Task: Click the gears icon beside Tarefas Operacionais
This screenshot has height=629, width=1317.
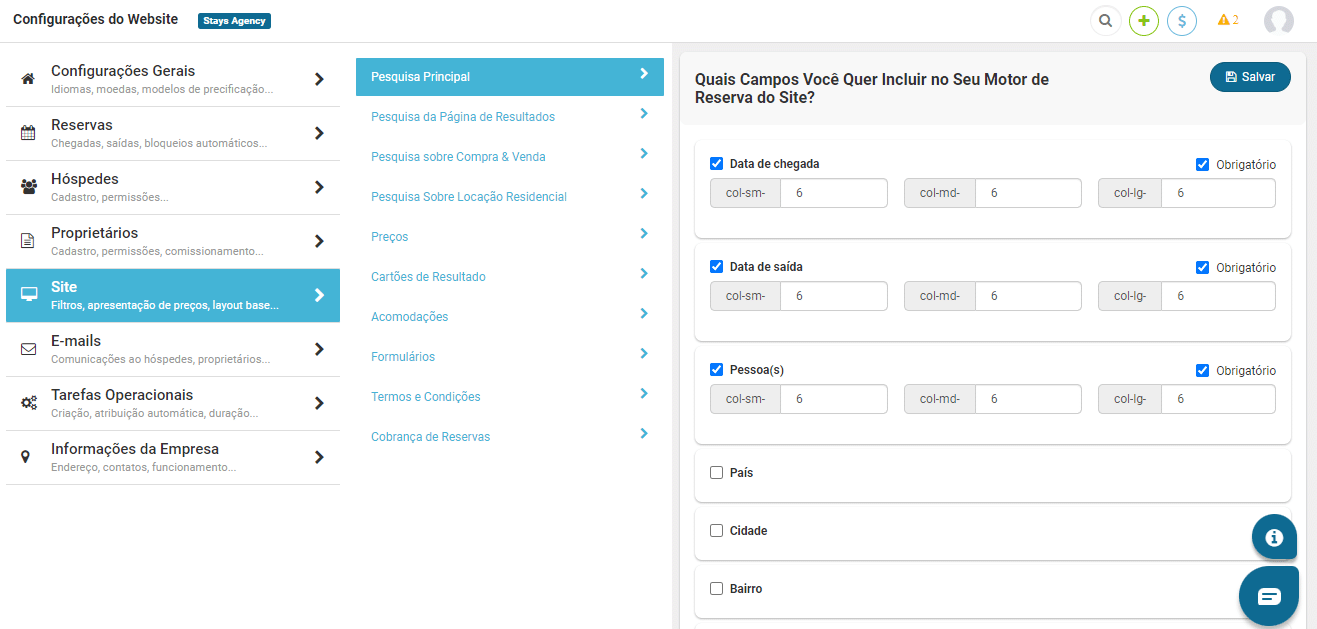Action: (28, 403)
